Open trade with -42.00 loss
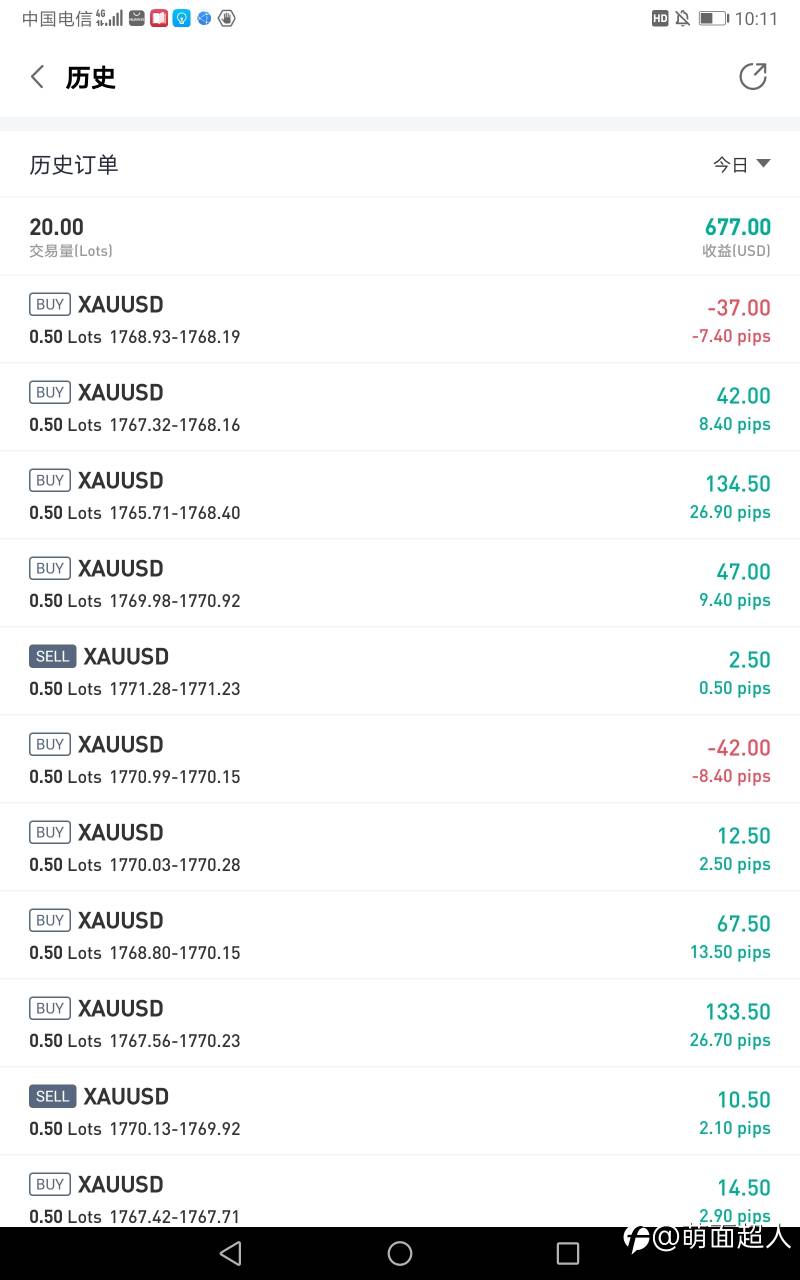 pos(400,759)
